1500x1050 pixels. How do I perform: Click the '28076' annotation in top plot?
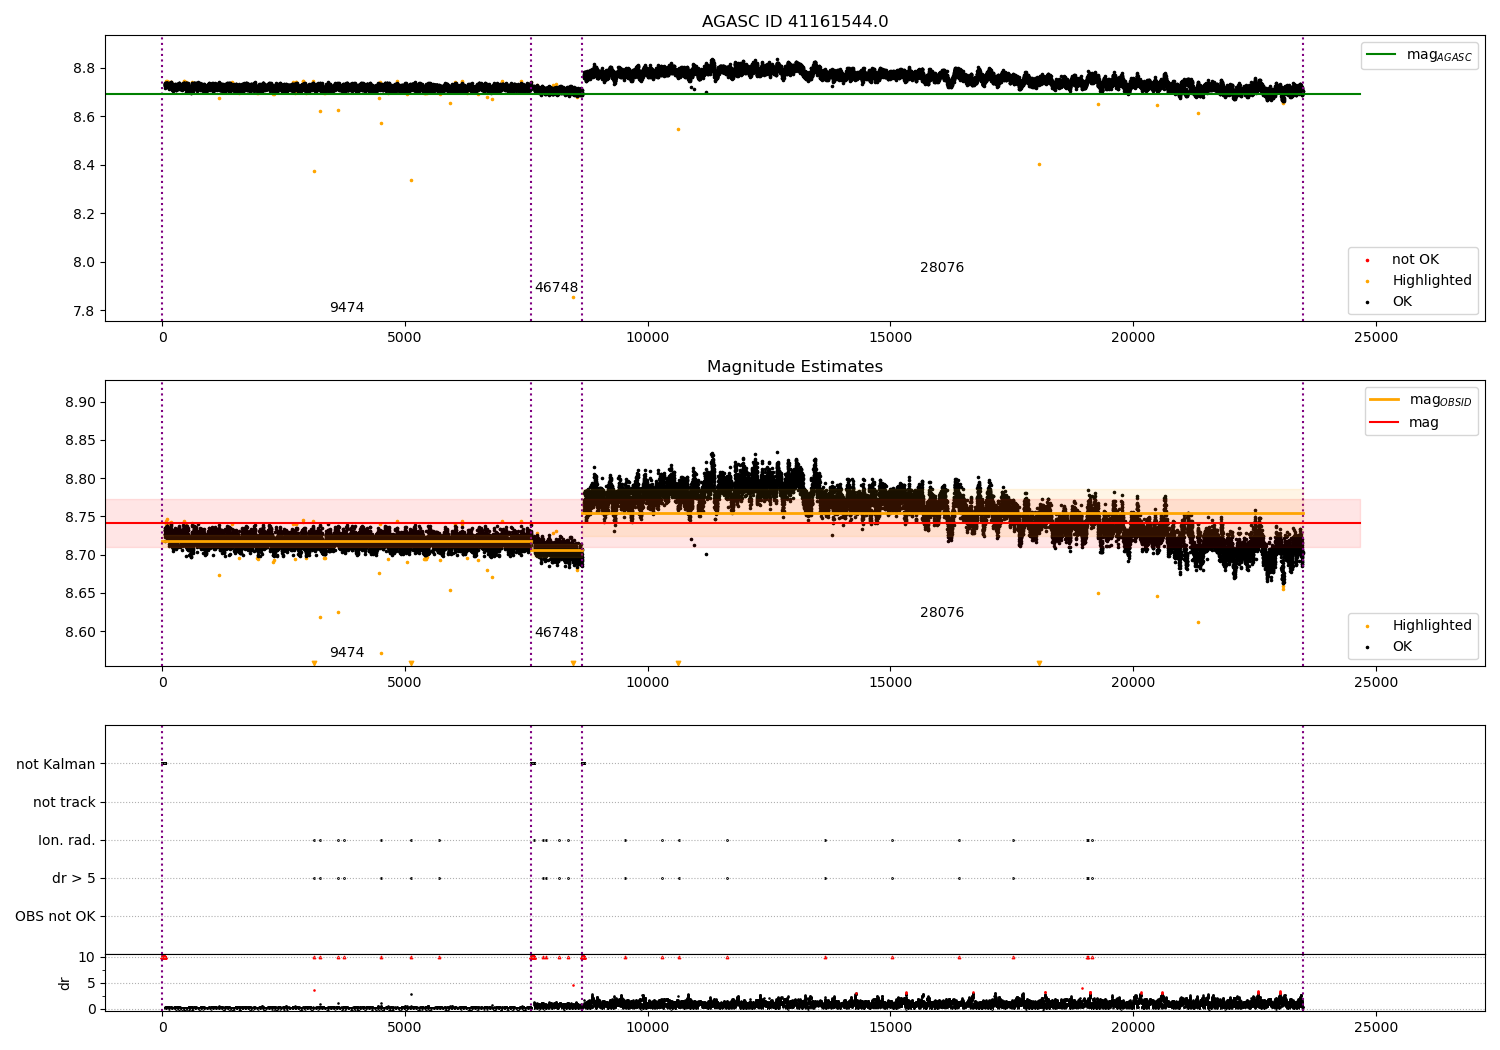[x=942, y=268]
